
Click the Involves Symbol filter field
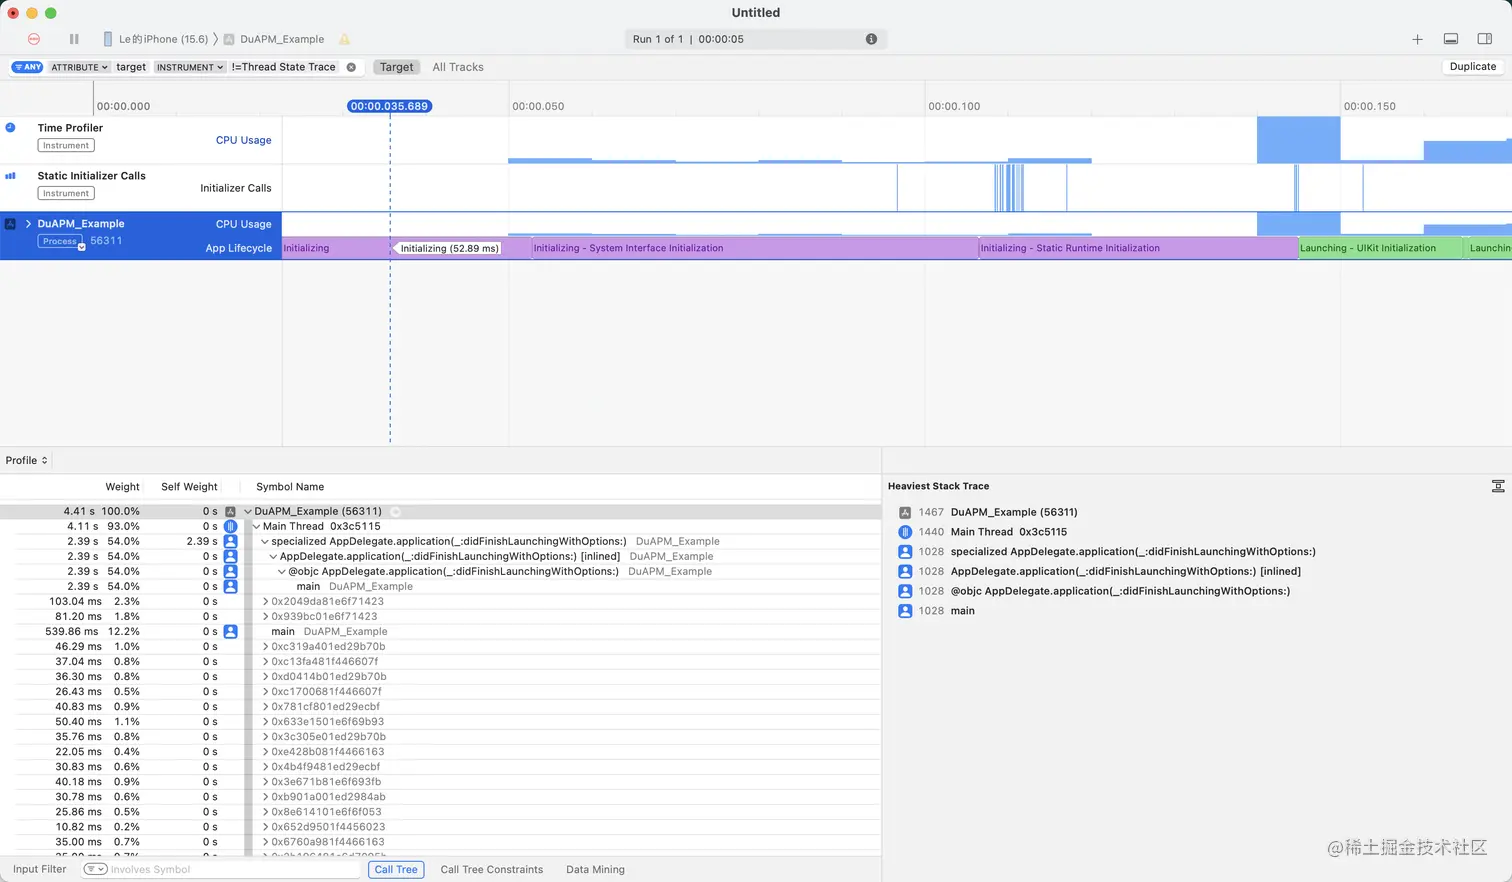click(x=234, y=869)
